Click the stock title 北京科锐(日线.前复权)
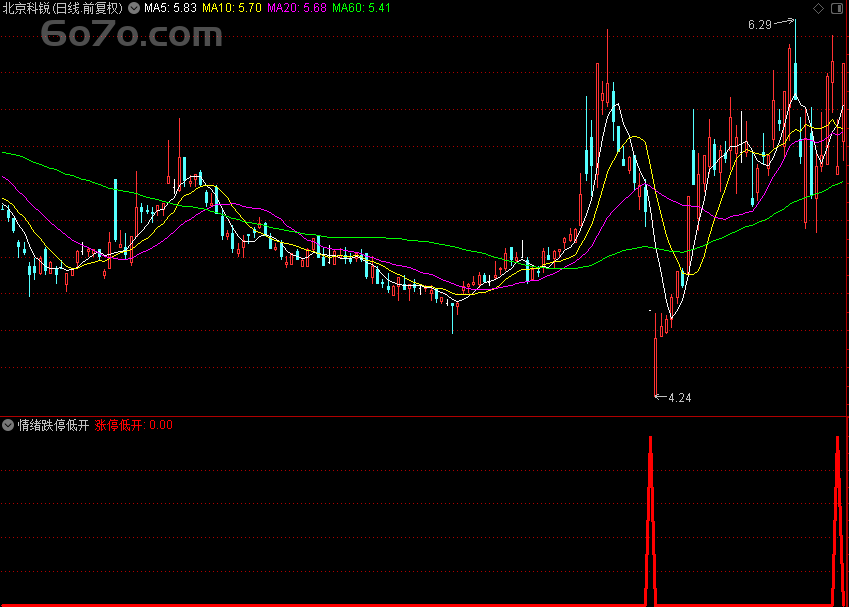This screenshot has width=849, height=607. 62,8
